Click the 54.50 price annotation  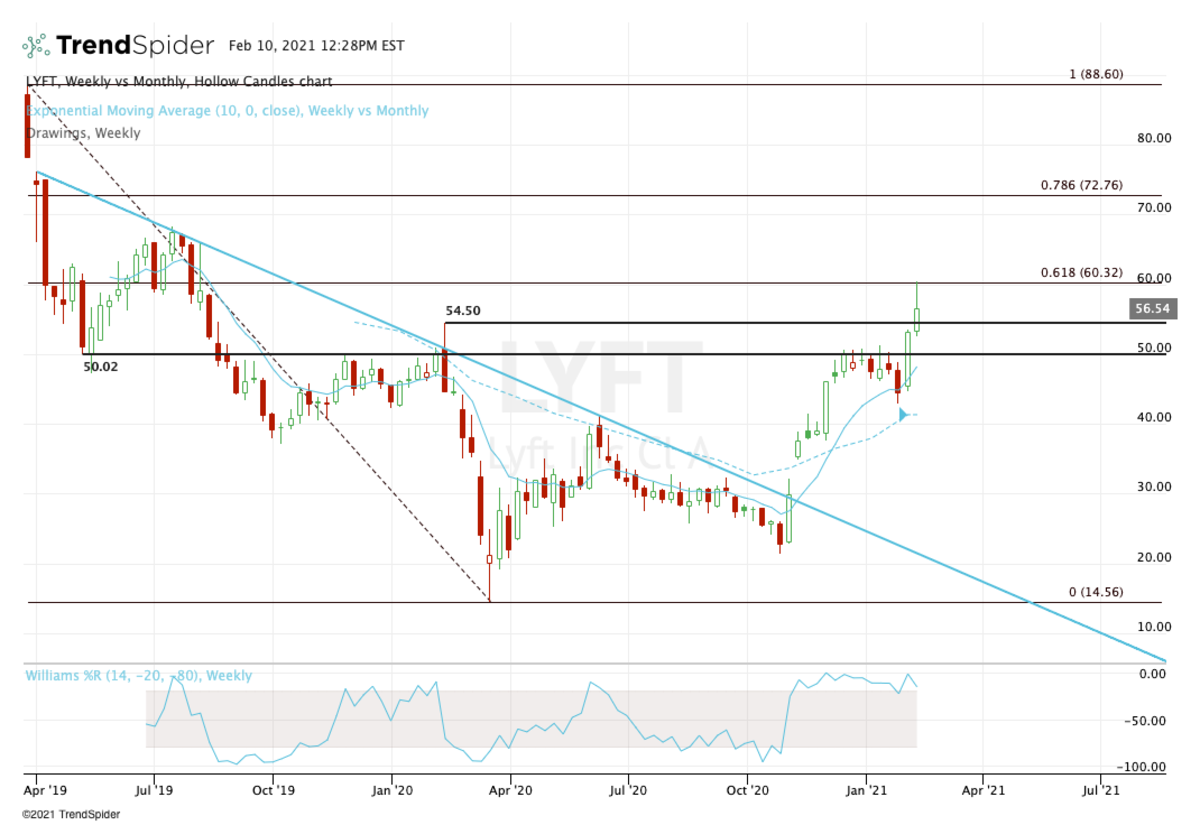(463, 311)
